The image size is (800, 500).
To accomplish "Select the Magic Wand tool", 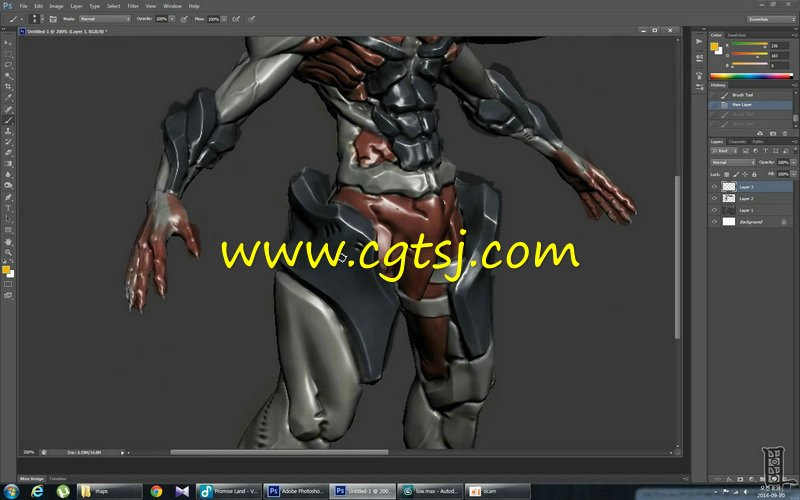I will pyautogui.click(x=8, y=76).
